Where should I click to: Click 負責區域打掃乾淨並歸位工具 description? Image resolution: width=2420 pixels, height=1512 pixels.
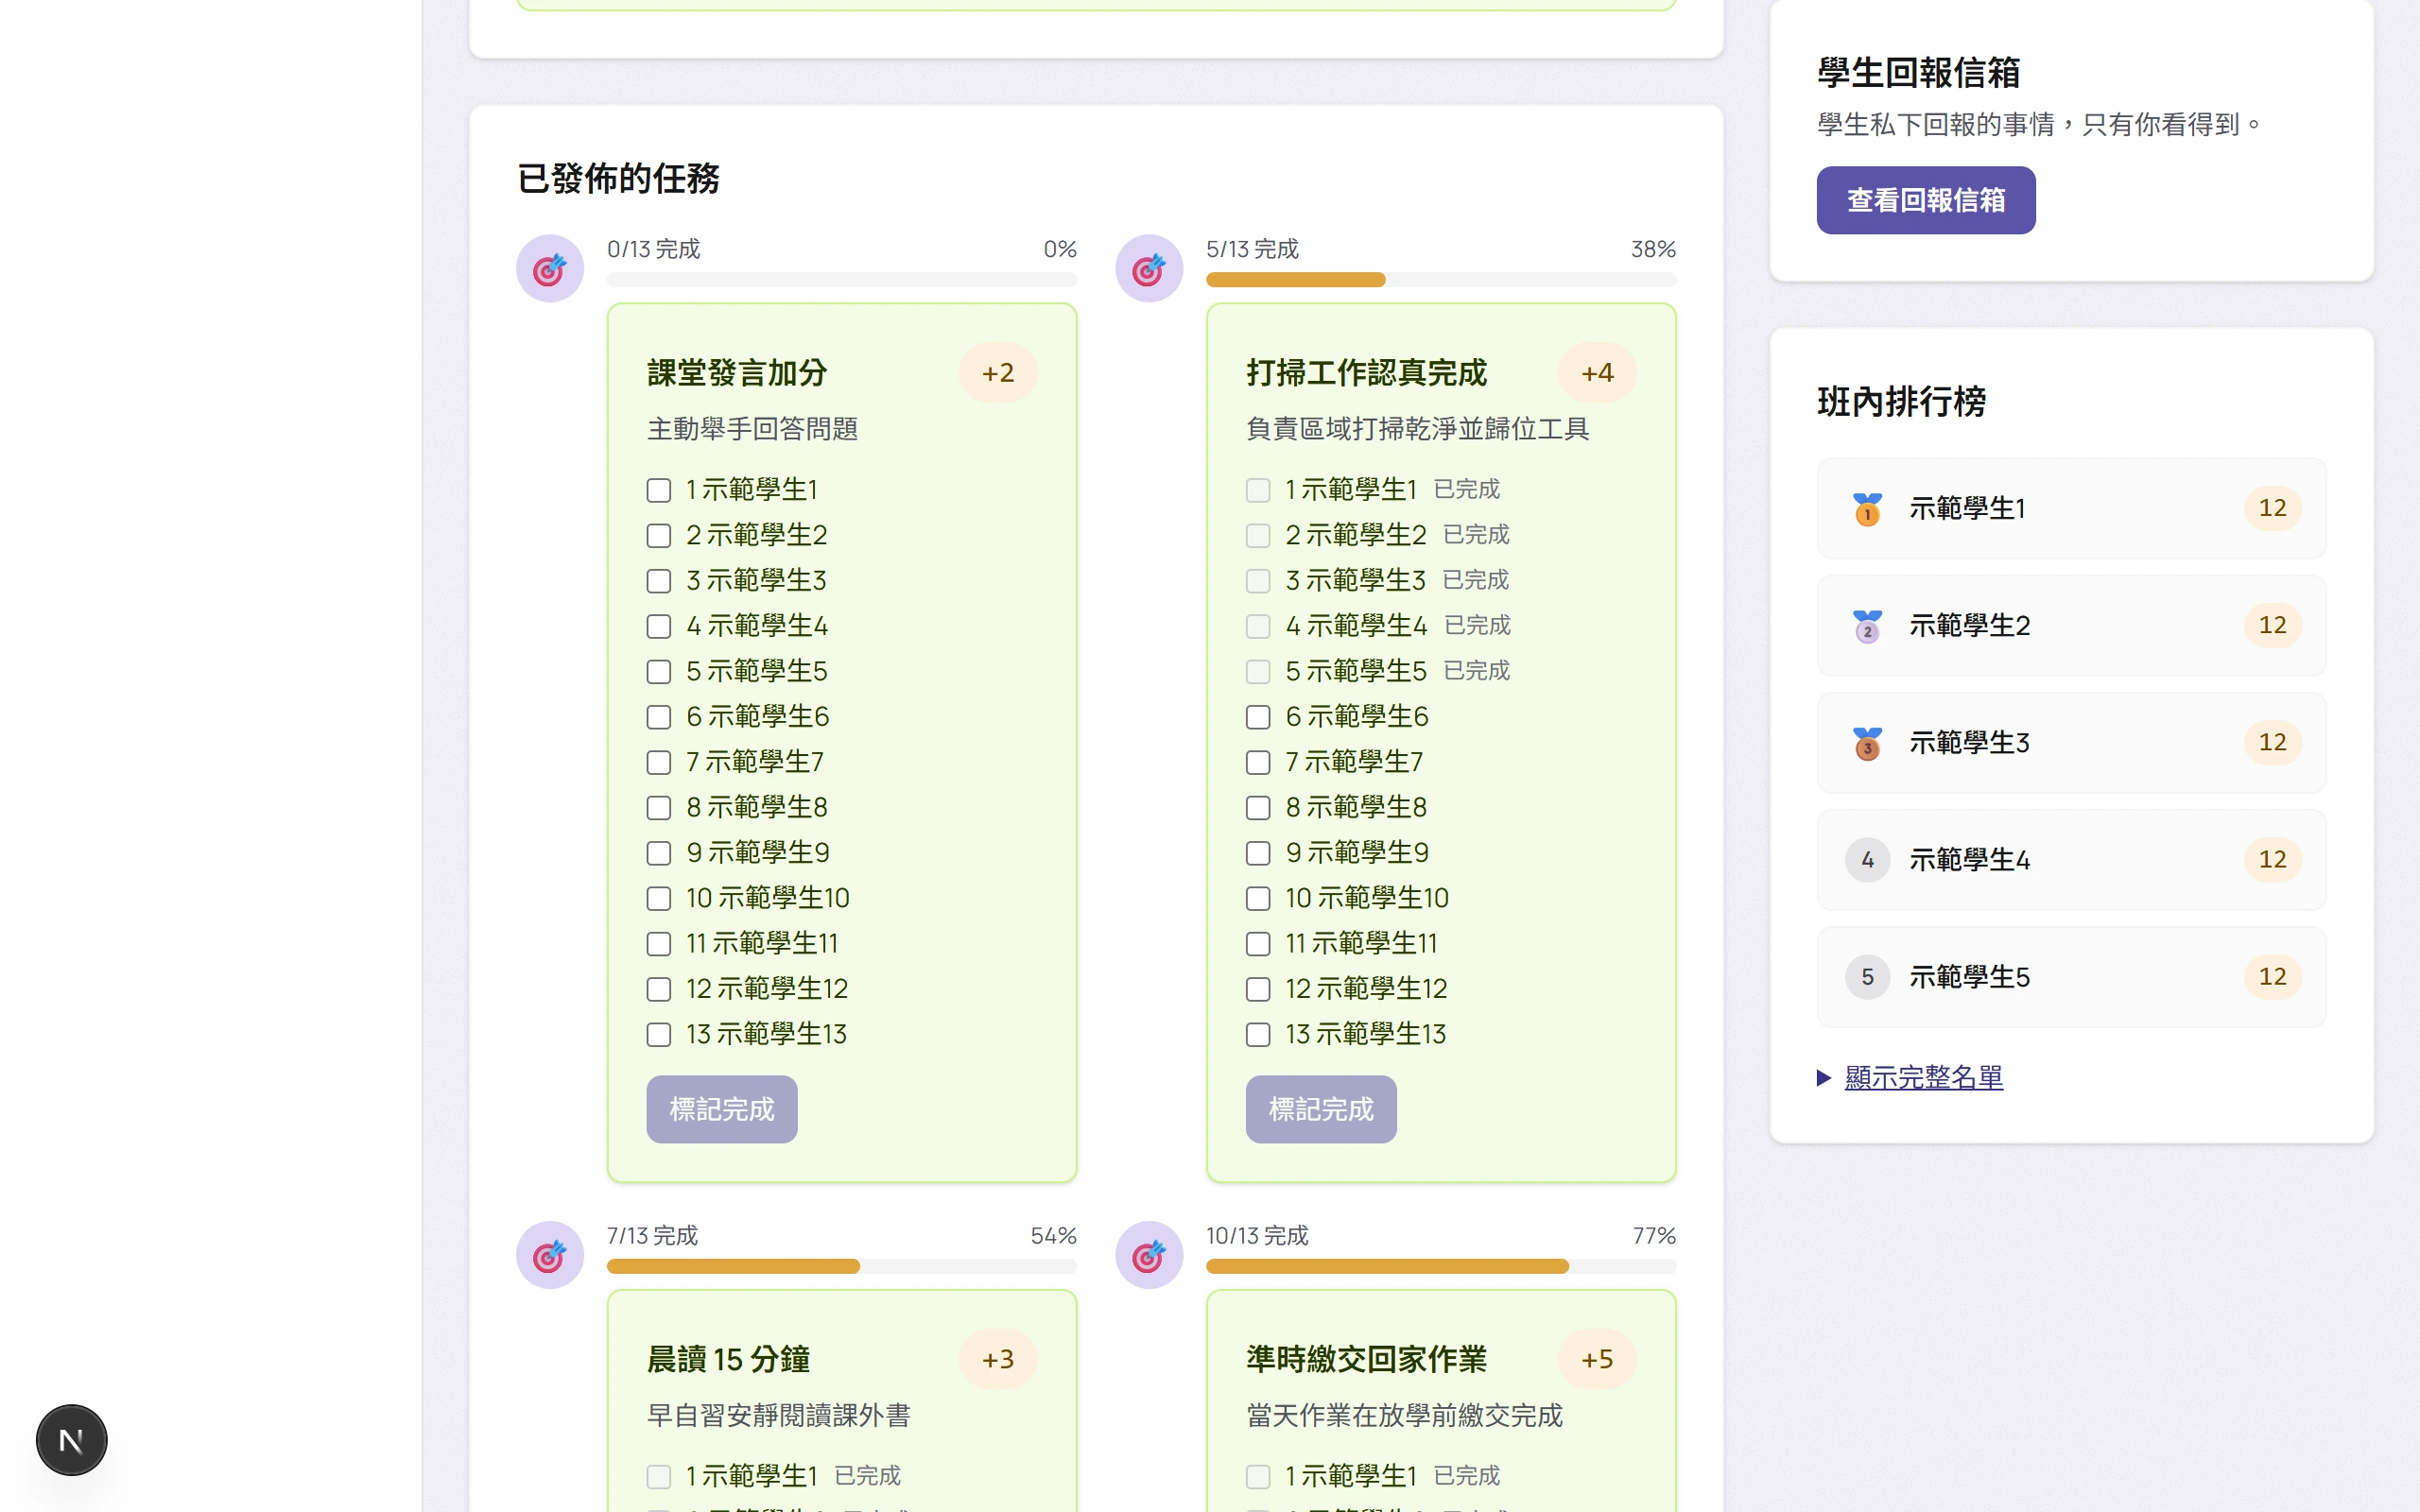pos(1417,429)
